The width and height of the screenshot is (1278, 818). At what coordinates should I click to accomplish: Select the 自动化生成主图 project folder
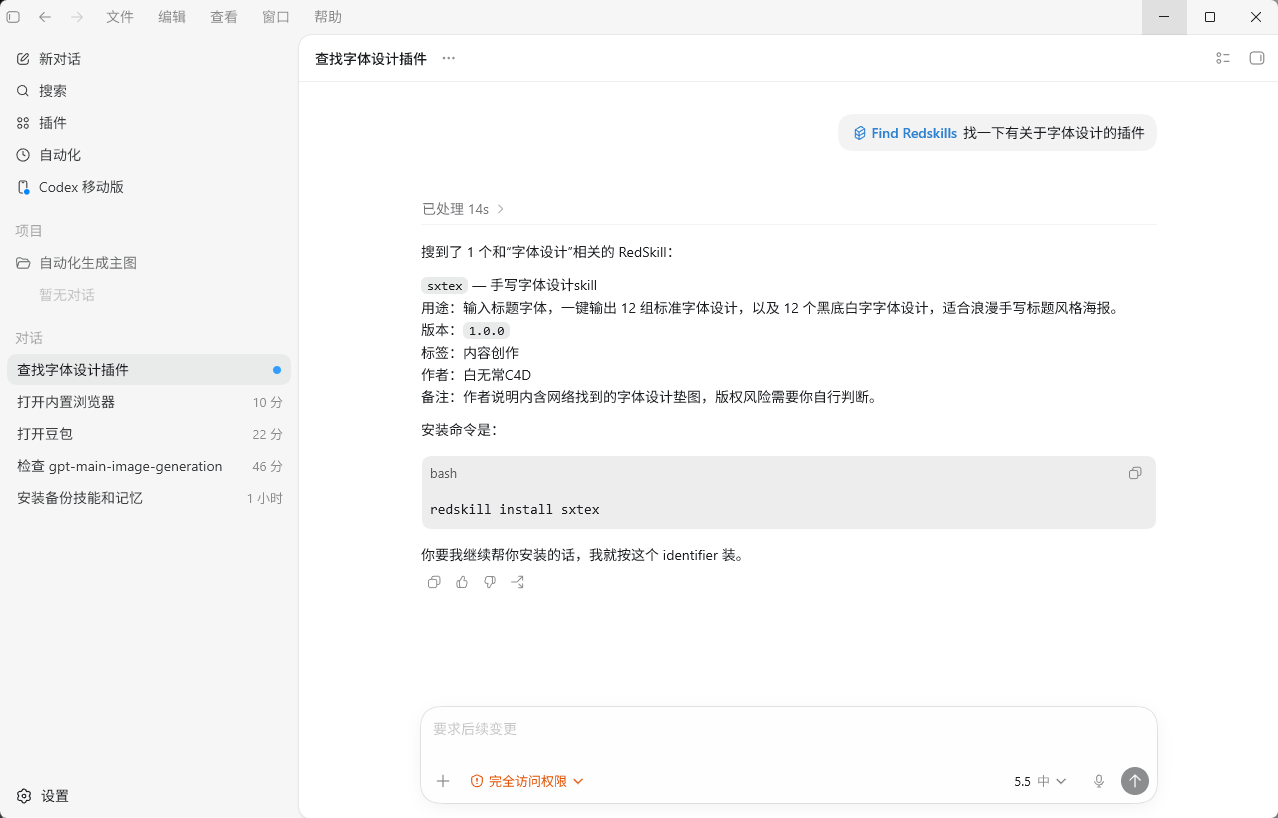coord(149,263)
